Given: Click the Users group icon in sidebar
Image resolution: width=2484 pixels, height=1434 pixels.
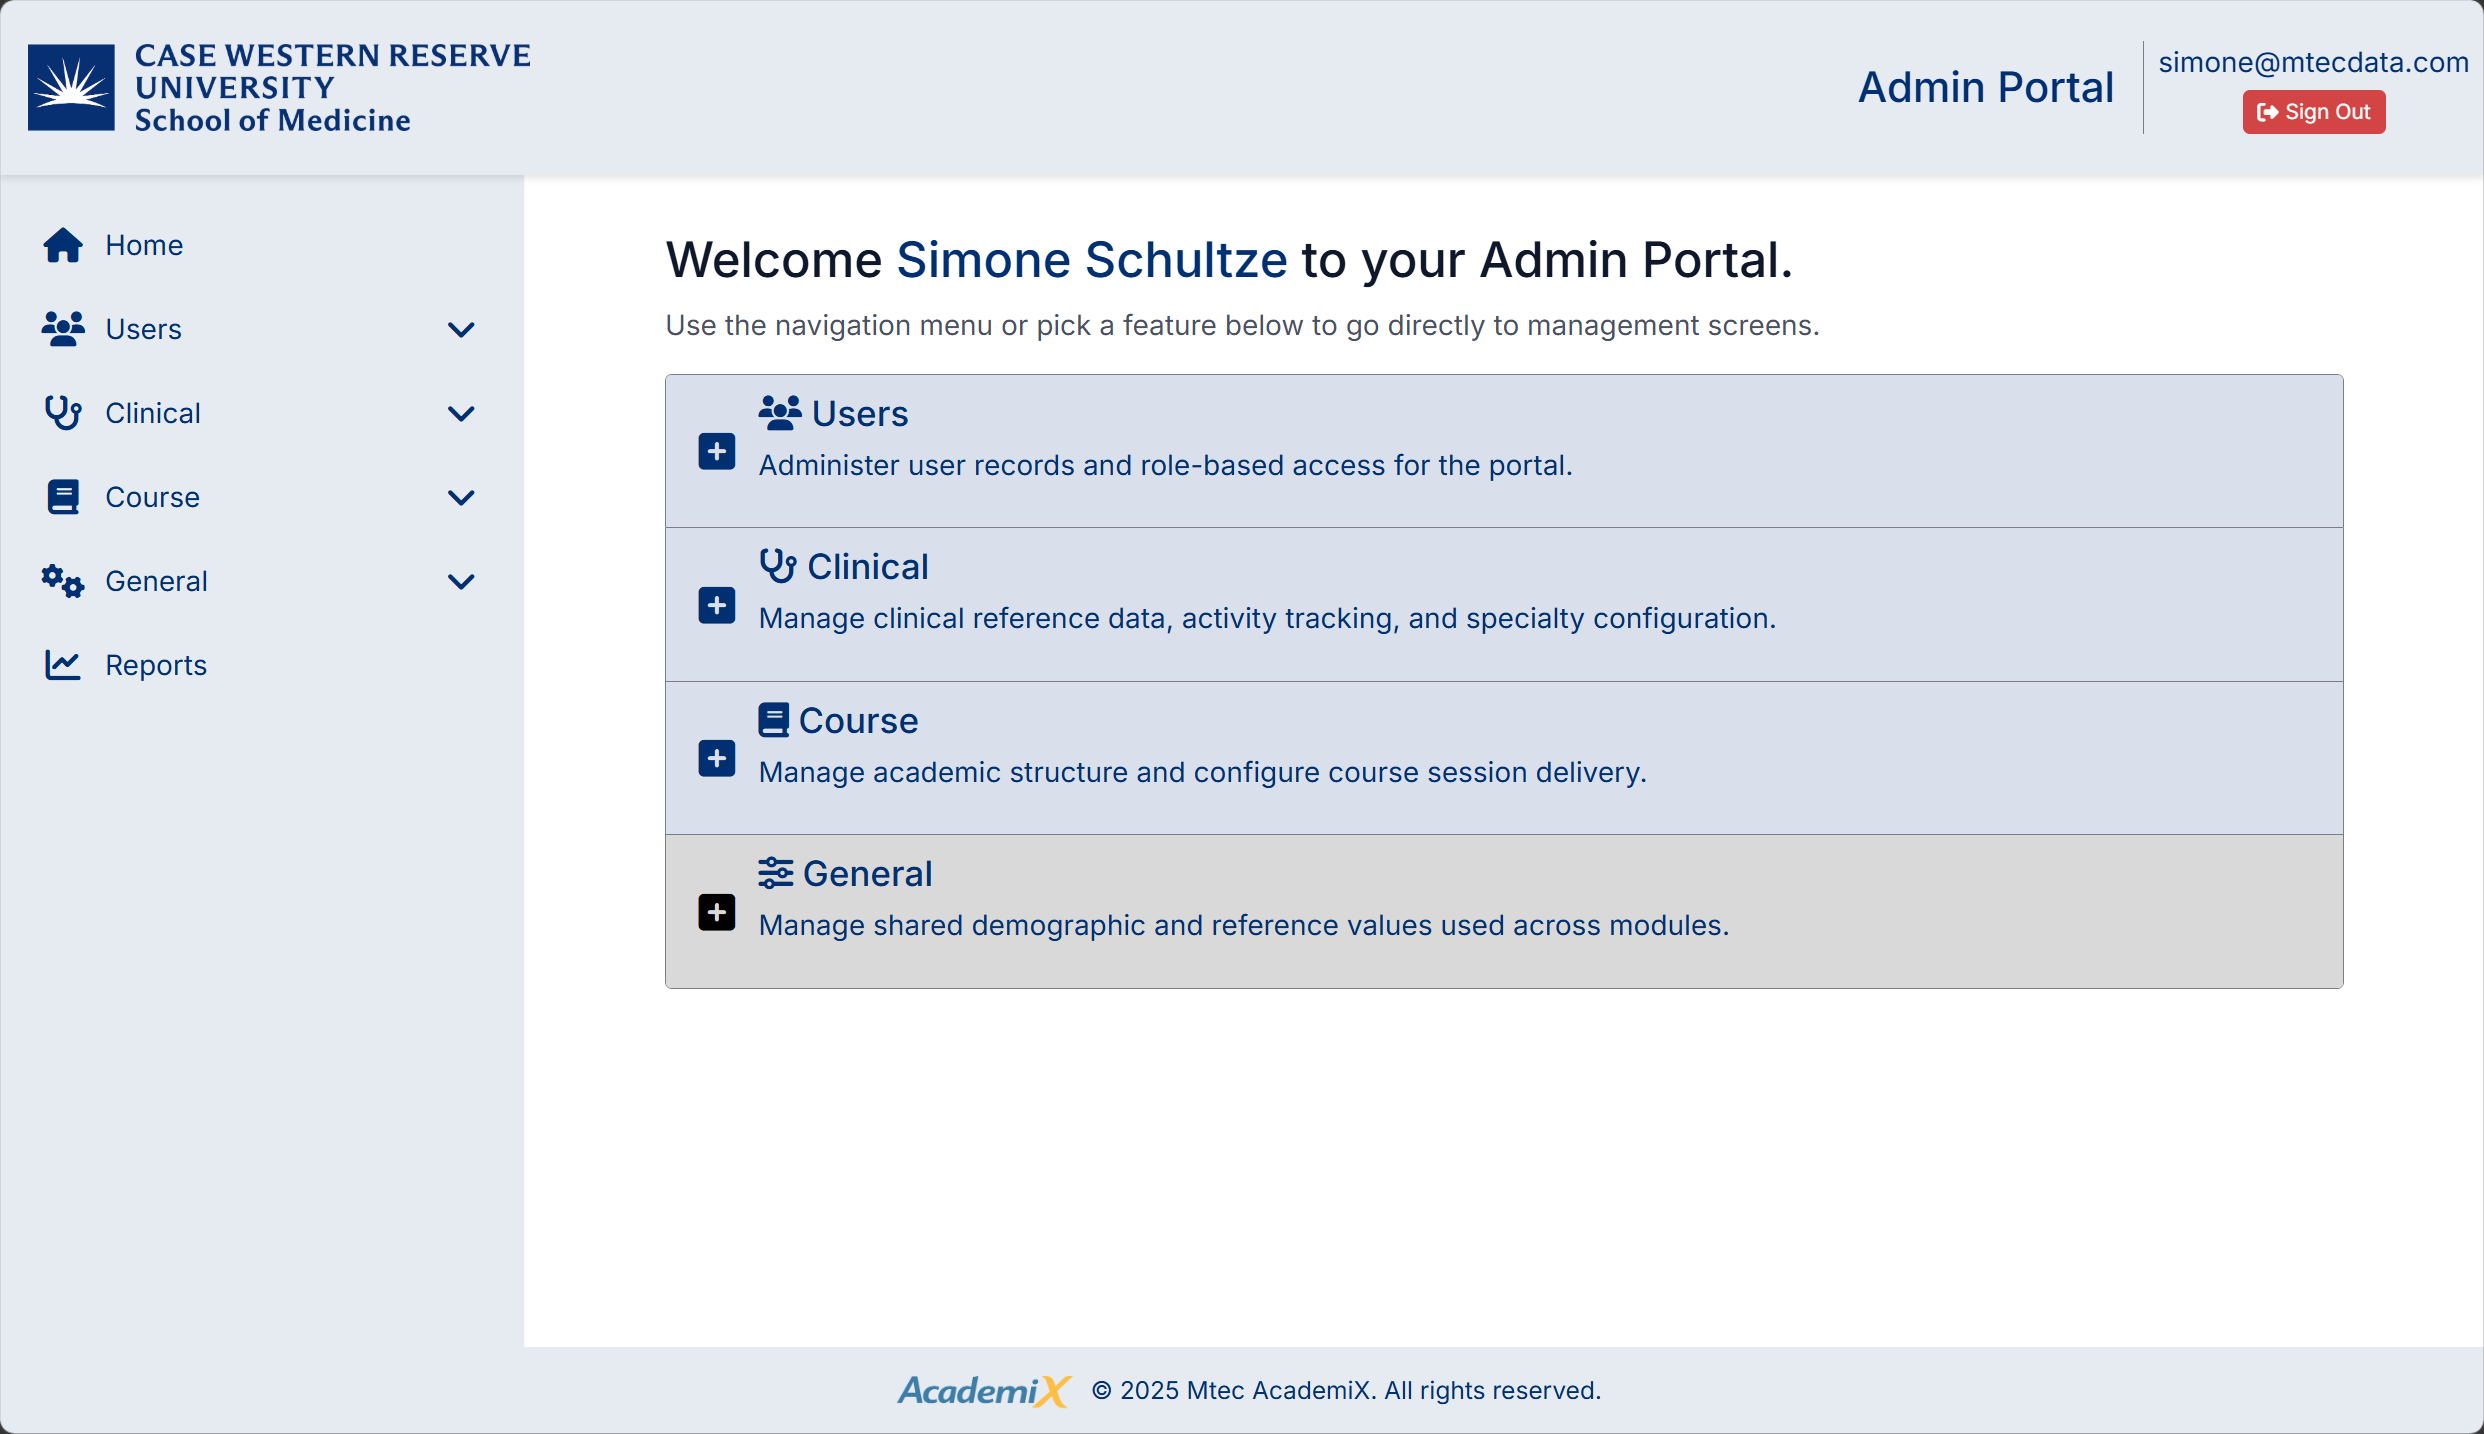Looking at the screenshot, I should 63,329.
